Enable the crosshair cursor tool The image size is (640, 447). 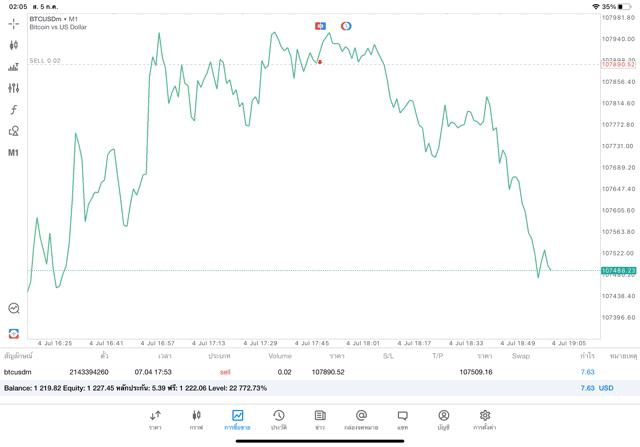tap(14, 23)
